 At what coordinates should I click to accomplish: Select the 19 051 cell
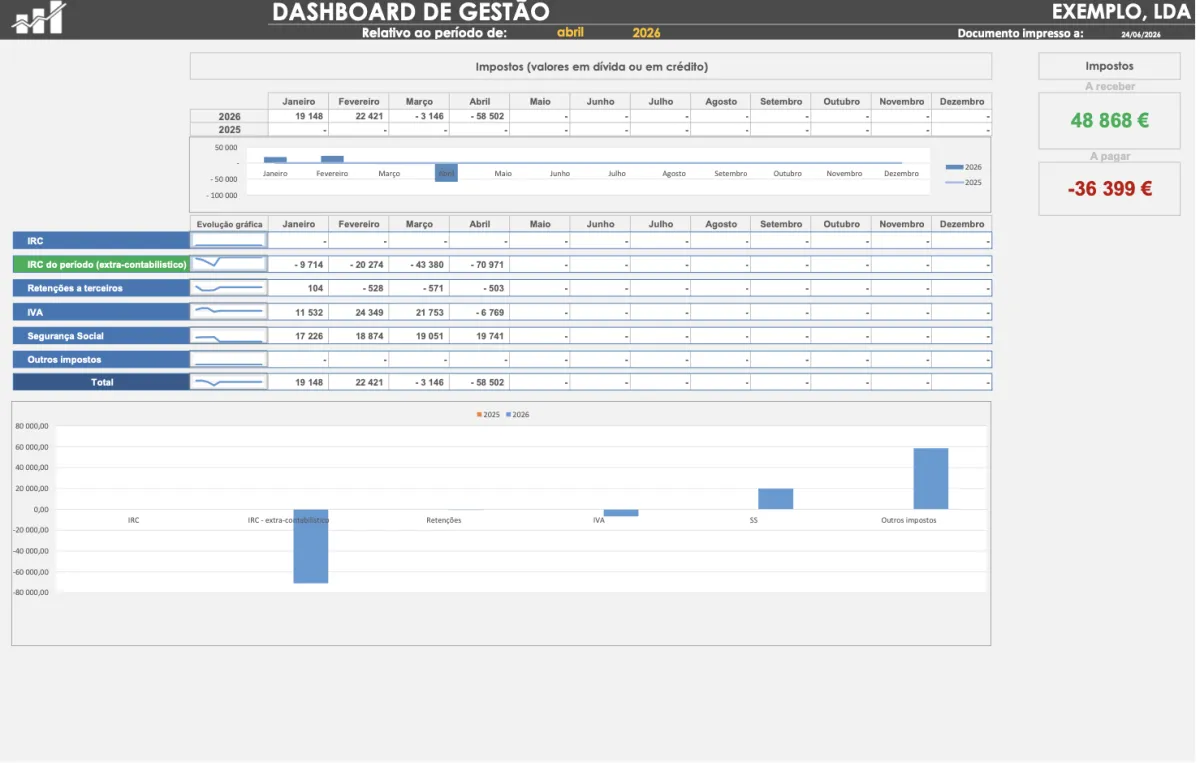point(419,335)
